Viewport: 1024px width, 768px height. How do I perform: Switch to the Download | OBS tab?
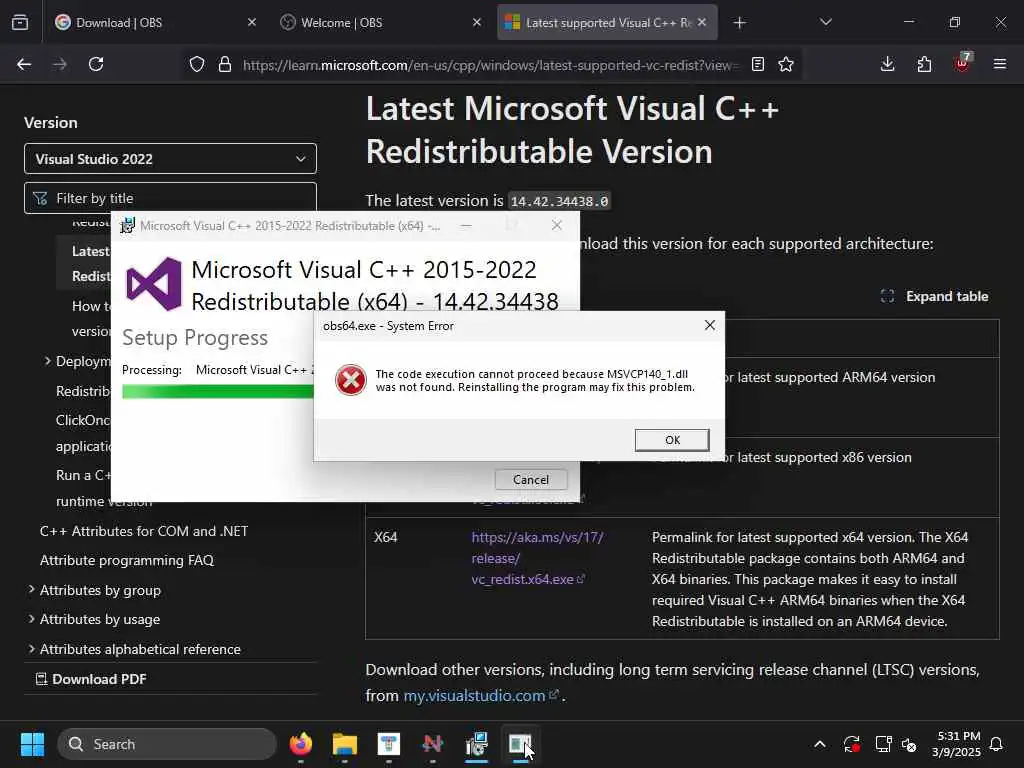155,23
